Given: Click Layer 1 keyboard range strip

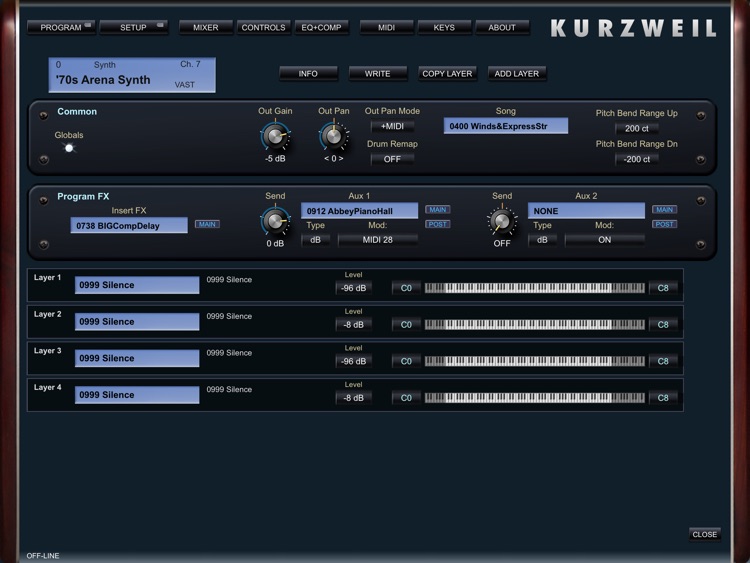Looking at the screenshot, I should (535, 288).
